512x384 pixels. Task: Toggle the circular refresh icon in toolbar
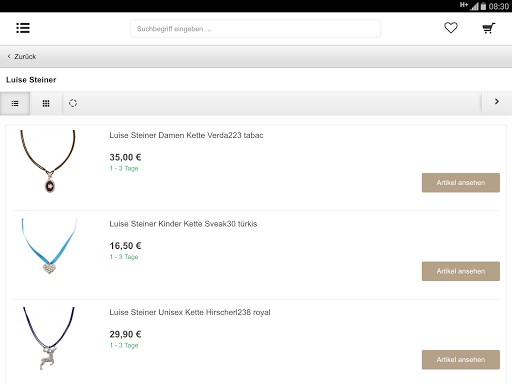pos(73,103)
